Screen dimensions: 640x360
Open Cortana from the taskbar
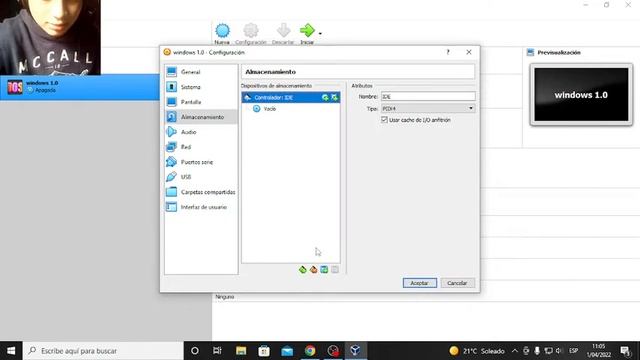[195, 351]
